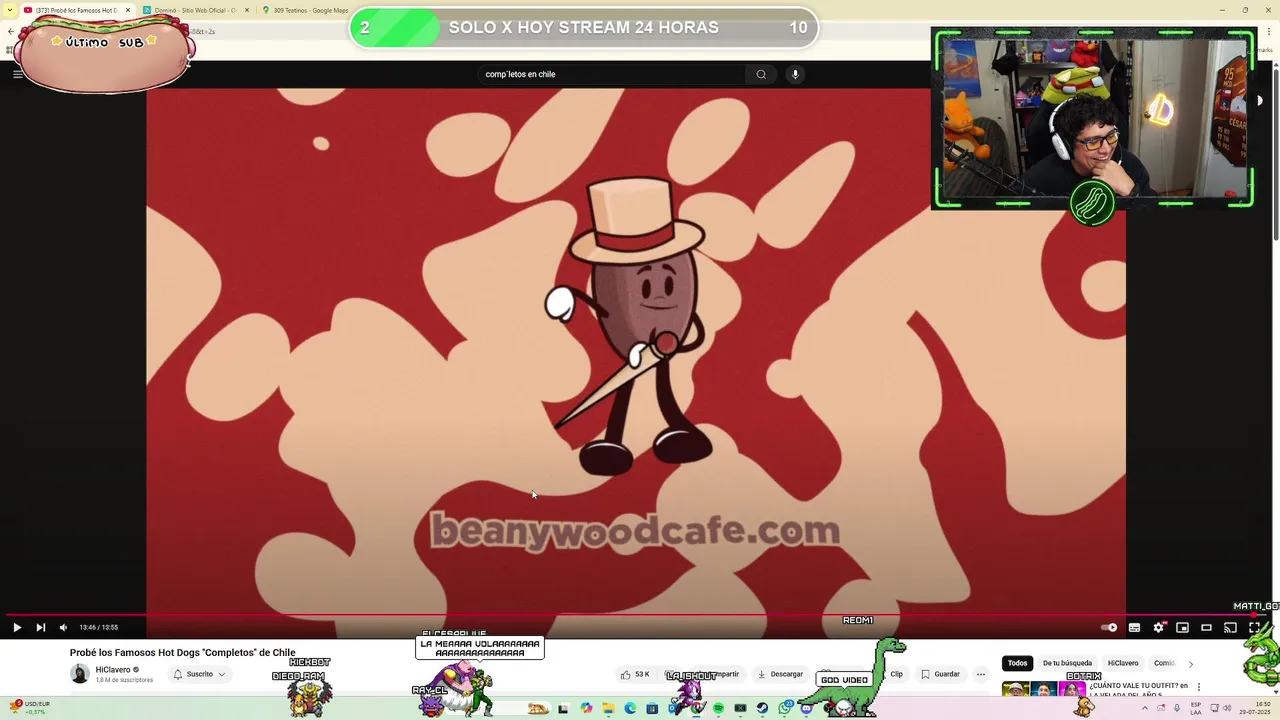The height and width of the screenshot is (720, 1280).
Task: Enter full screen mode
Action: [1254, 627]
